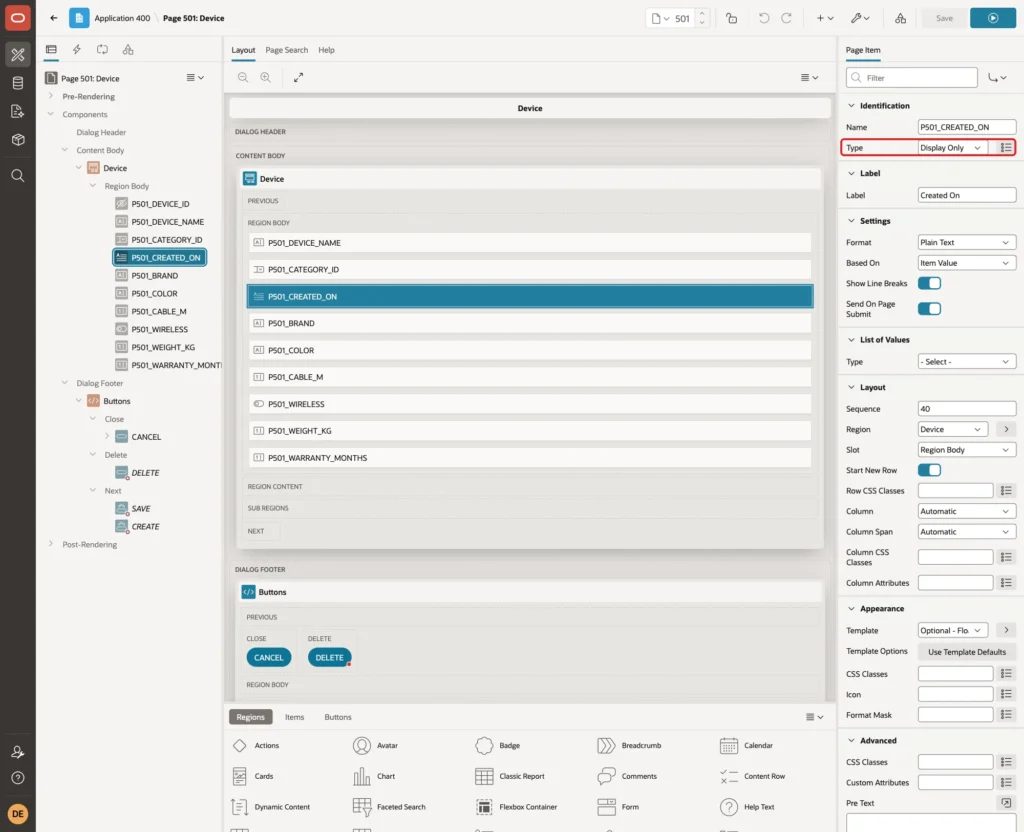1024x832 pixels.
Task: Switch to Processing tab icon in tree pane
Action: tap(102, 50)
